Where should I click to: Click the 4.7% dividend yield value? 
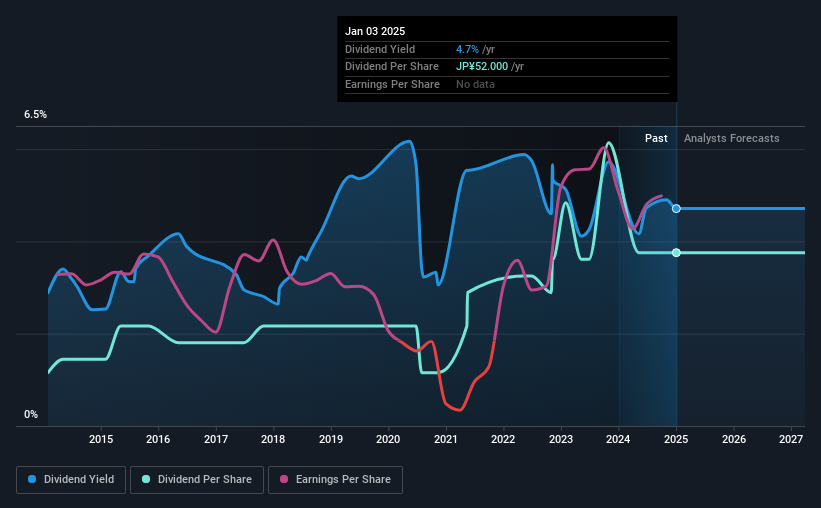click(x=467, y=49)
